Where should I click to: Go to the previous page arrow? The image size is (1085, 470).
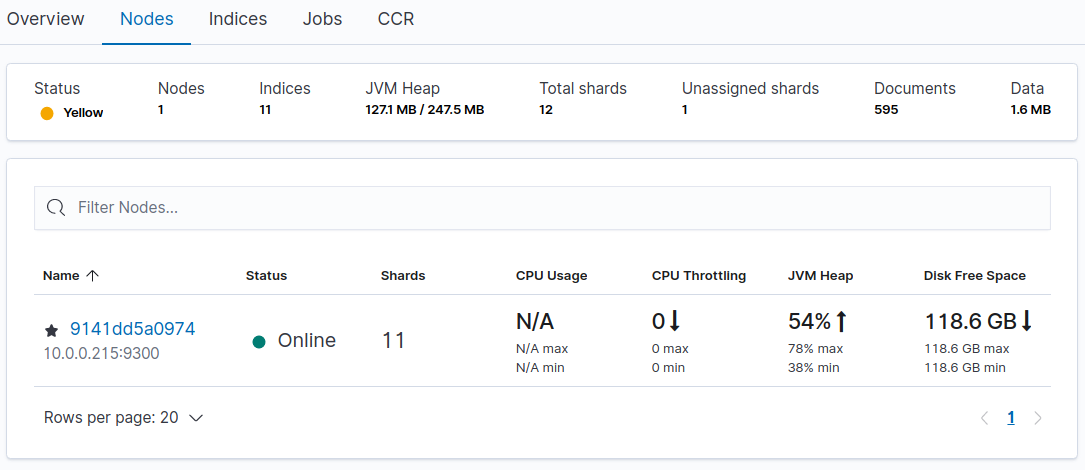pos(985,417)
